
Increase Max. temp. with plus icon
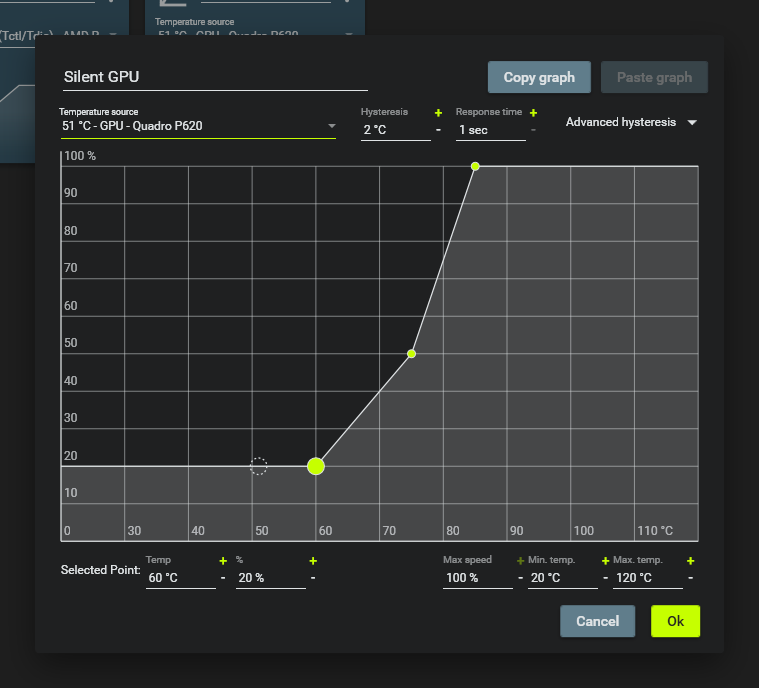[x=690, y=561]
